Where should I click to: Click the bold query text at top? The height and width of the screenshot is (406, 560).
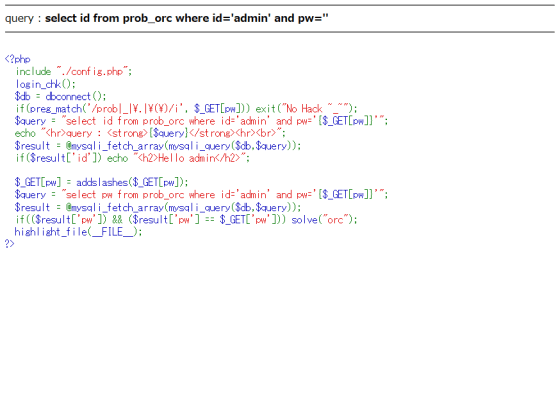click(186, 18)
